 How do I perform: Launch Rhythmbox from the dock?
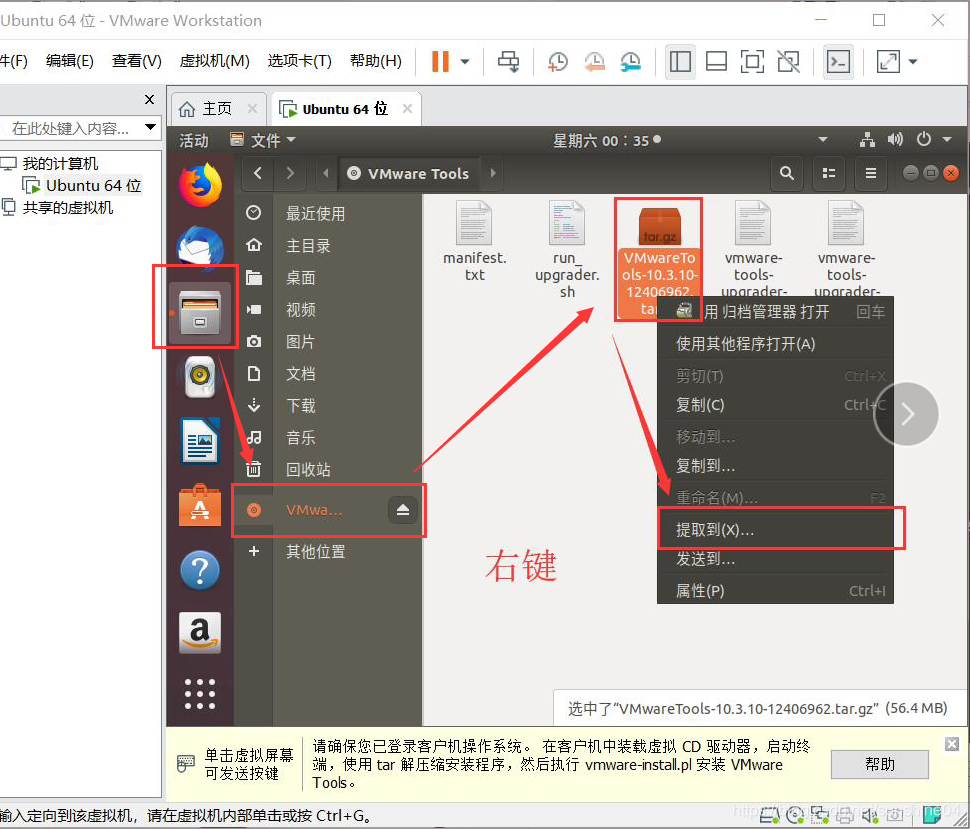click(x=199, y=377)
